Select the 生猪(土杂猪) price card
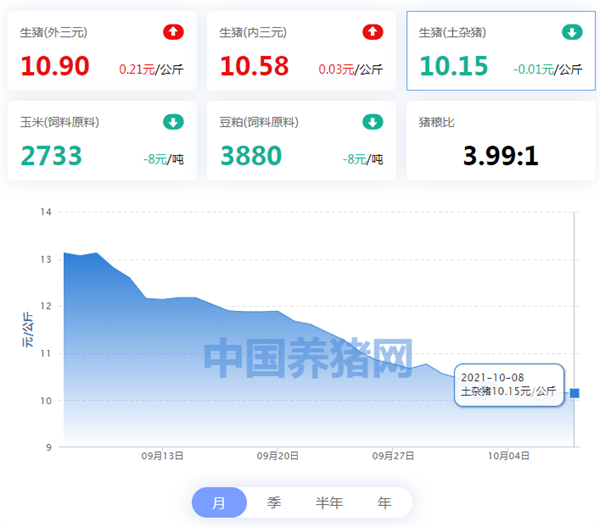 501,51
